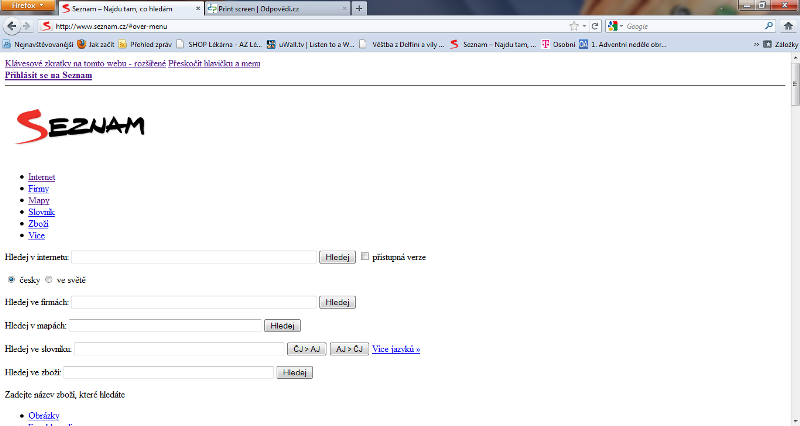
Task: Open the Firefox home page icon
Action: 788,26
